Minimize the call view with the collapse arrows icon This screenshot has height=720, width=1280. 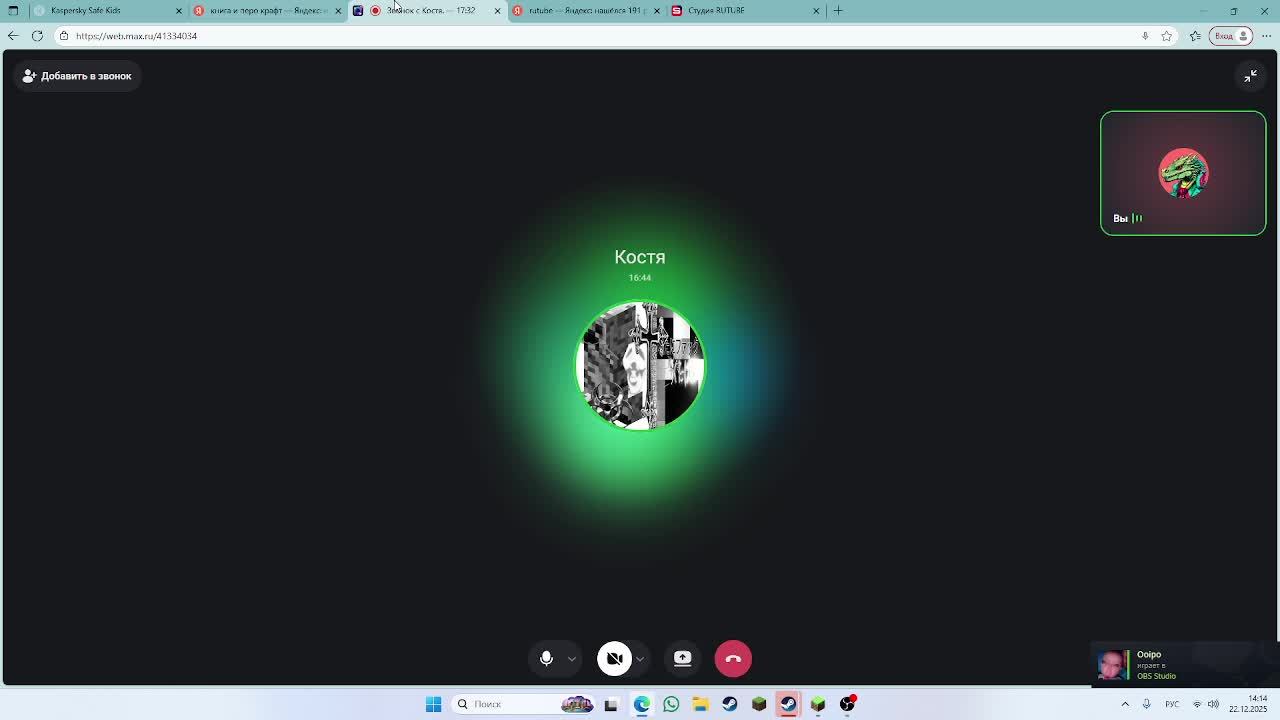pyautogui.click(x=1250, y=76)
